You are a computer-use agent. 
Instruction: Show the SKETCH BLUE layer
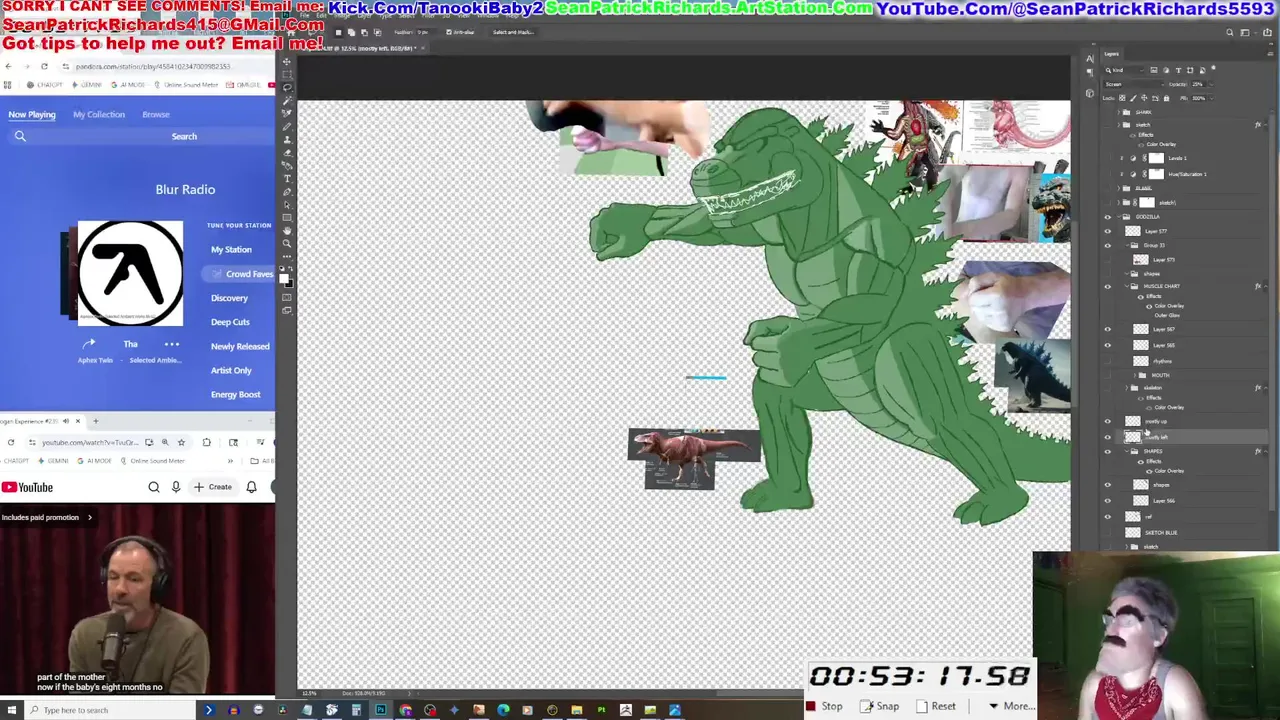tap(1108, 532)
